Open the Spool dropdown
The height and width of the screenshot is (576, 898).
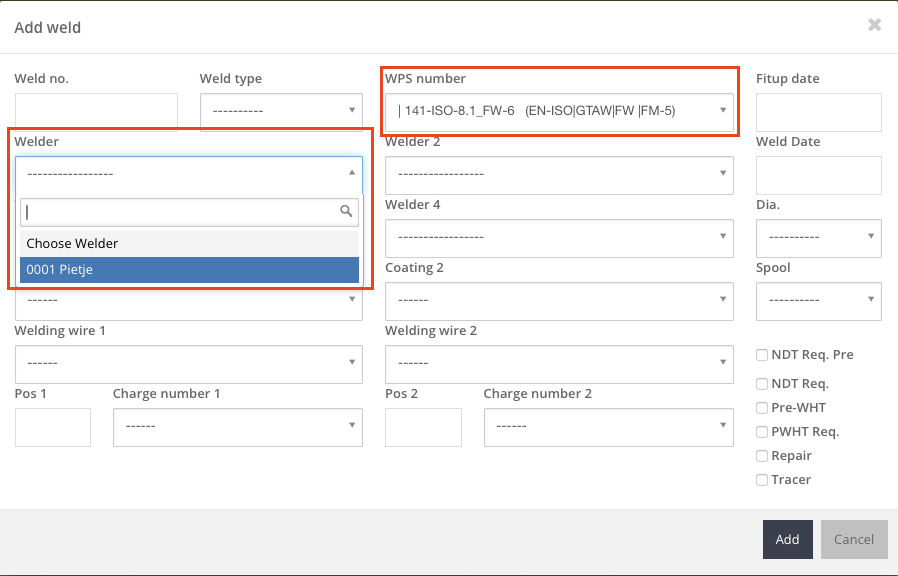818,300
